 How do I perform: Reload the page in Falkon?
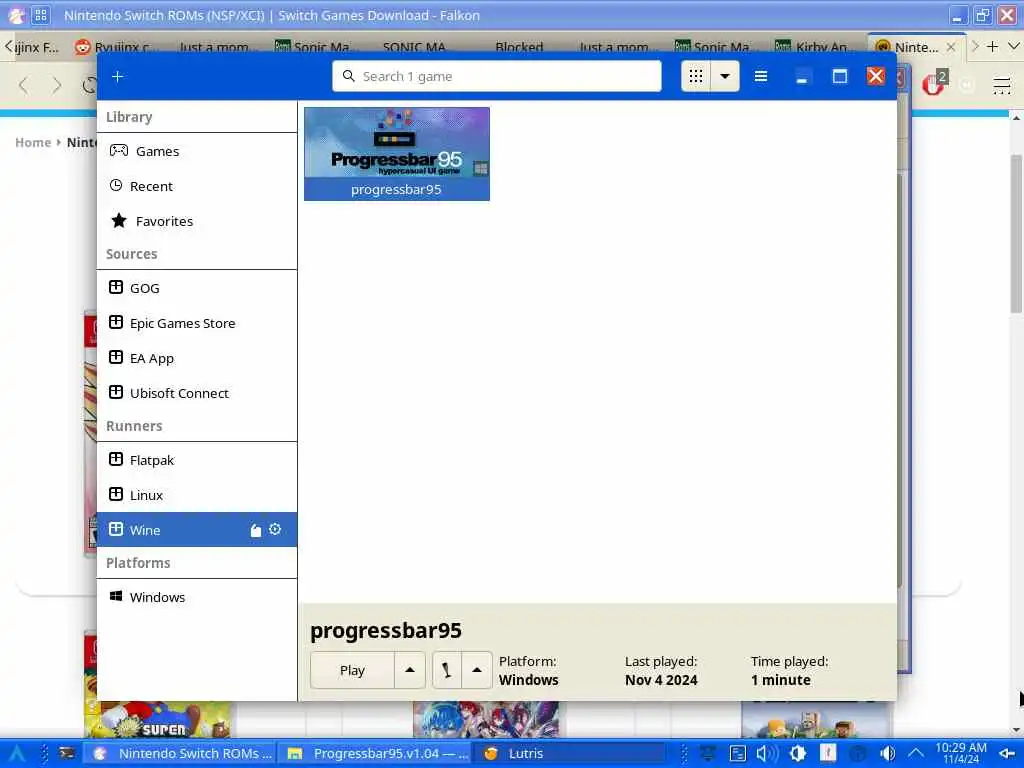tap(89, 86)
